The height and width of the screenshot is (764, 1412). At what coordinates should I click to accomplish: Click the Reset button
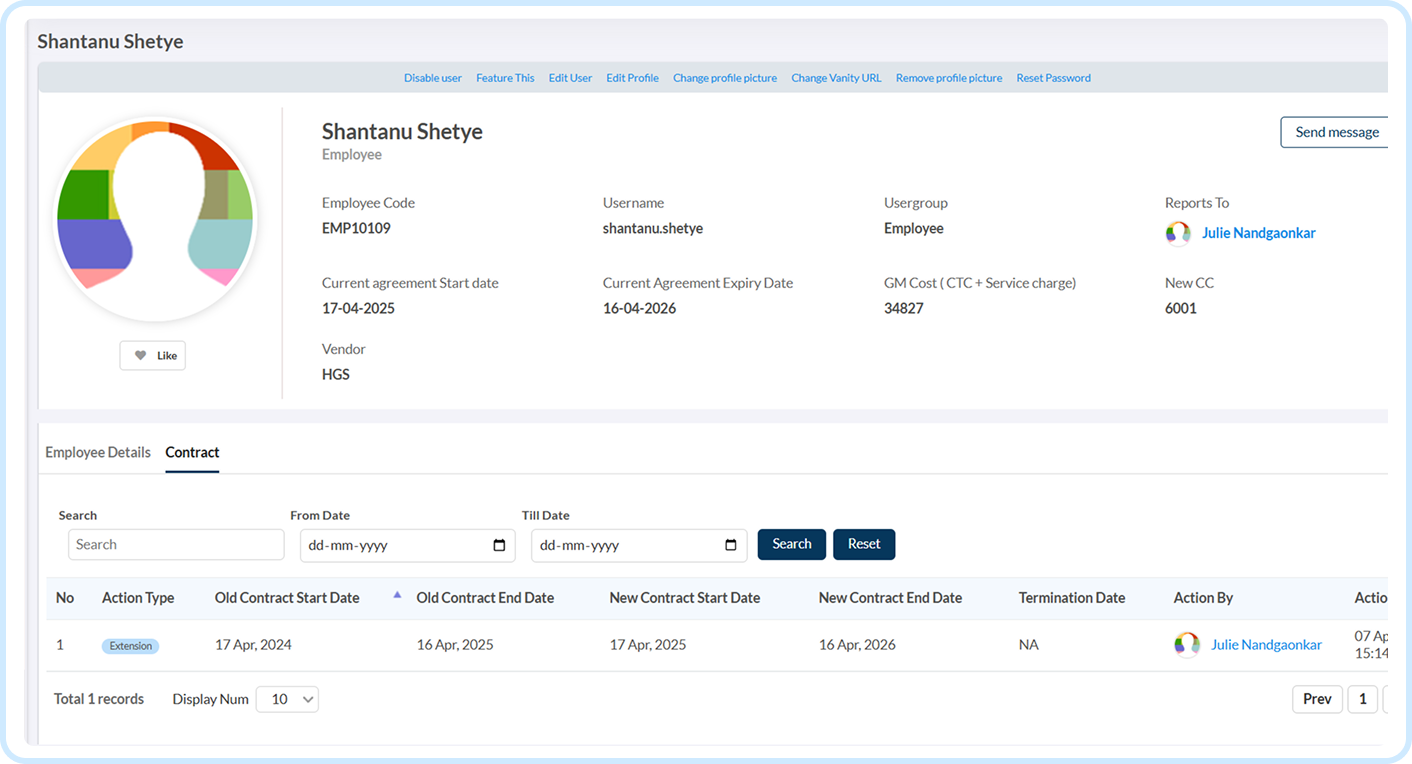[x=864, y=544]
